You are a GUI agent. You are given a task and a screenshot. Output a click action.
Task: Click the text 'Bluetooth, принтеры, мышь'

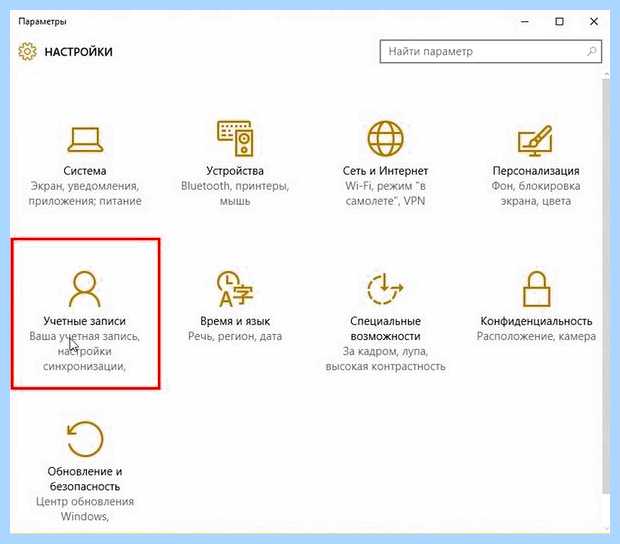click(235, 193)
